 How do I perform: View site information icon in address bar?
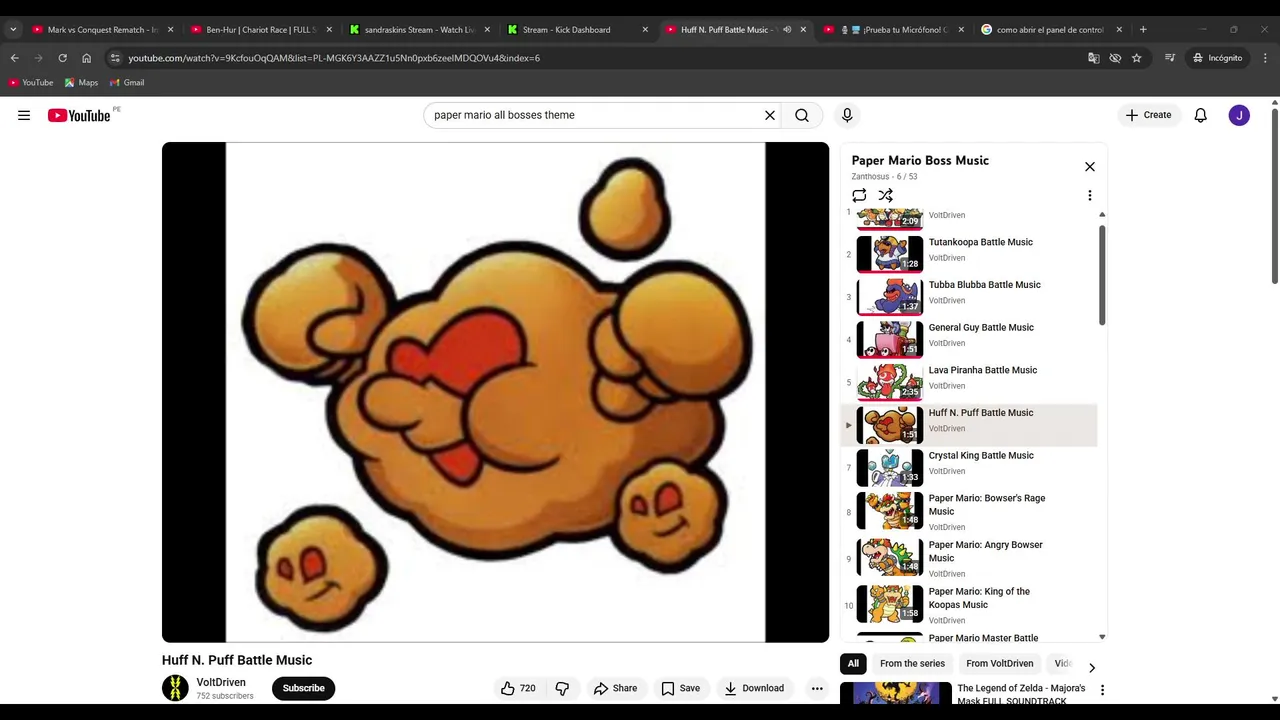(x=115, y=58)
